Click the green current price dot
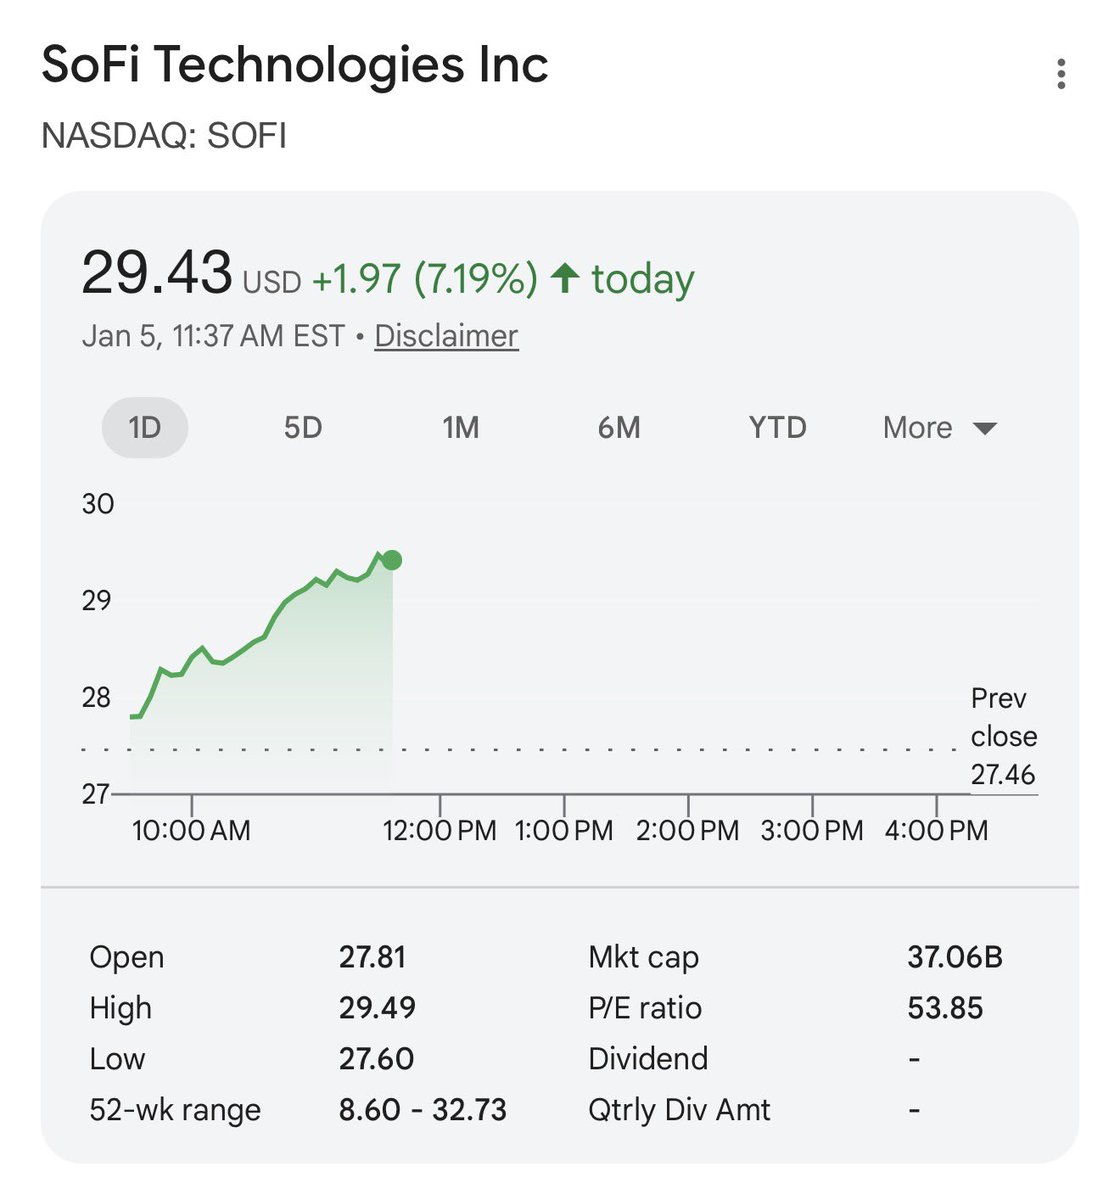1120x1200 pixels. click(x=392, y=560)
